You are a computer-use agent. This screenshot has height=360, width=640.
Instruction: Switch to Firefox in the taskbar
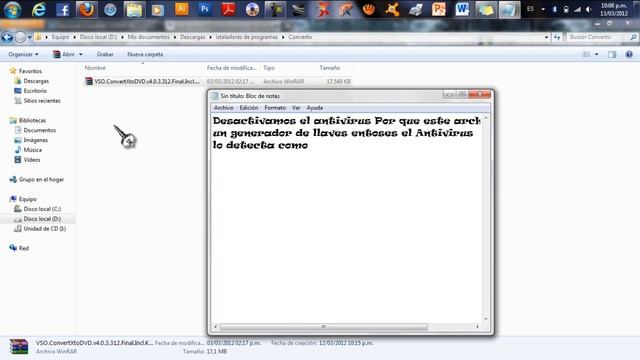click(x=87, y=10)
